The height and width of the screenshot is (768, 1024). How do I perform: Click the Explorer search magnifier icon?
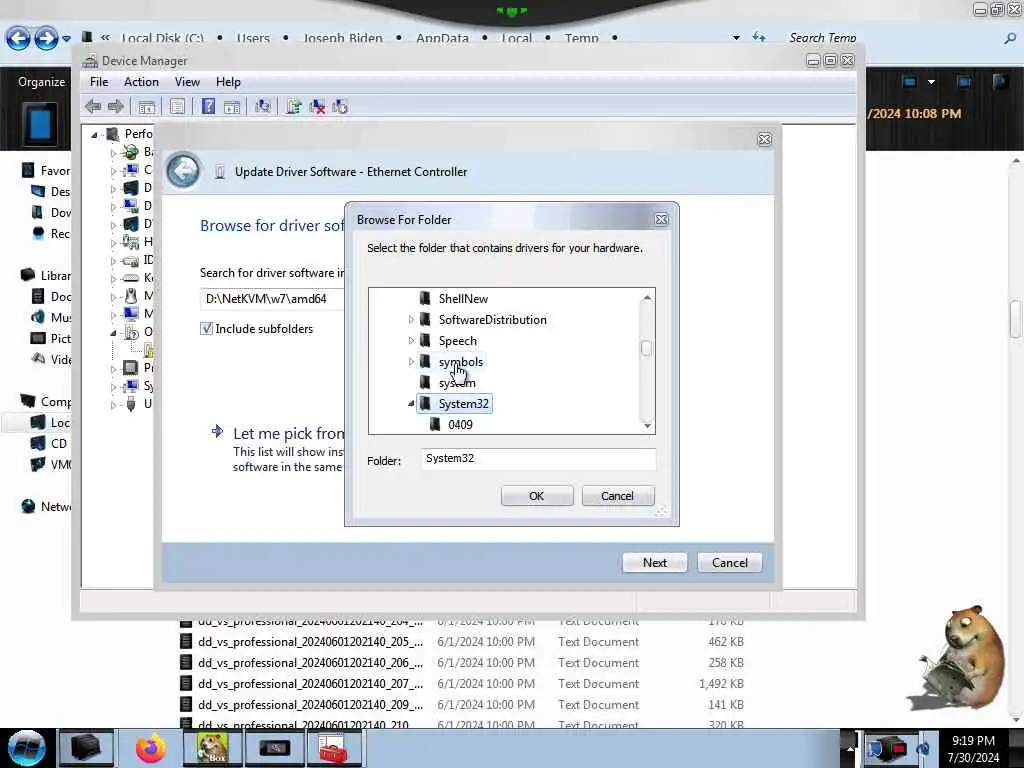pyautogui.click(x=1010, y=39)
